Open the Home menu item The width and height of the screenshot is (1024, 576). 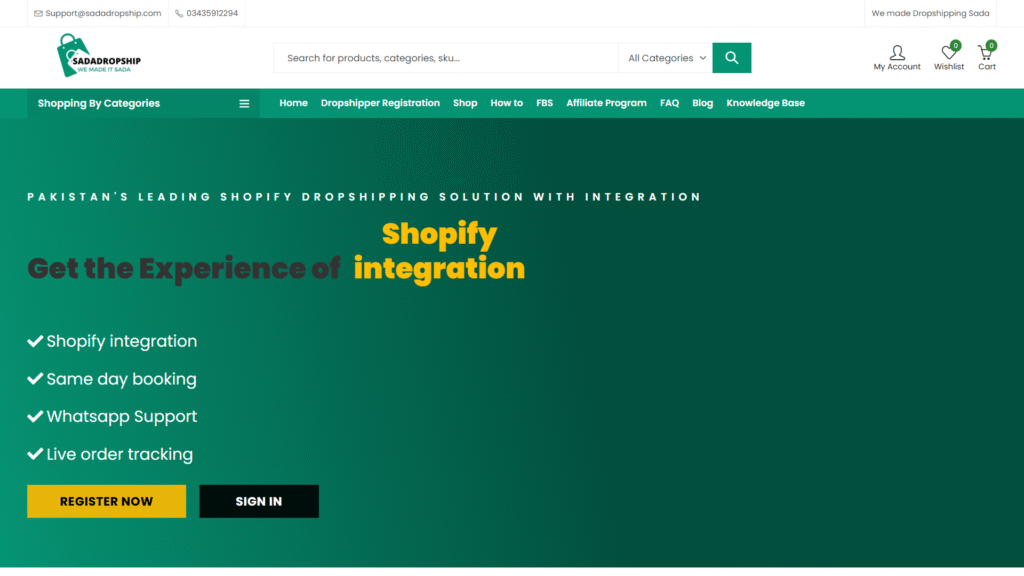pos(293,103)
